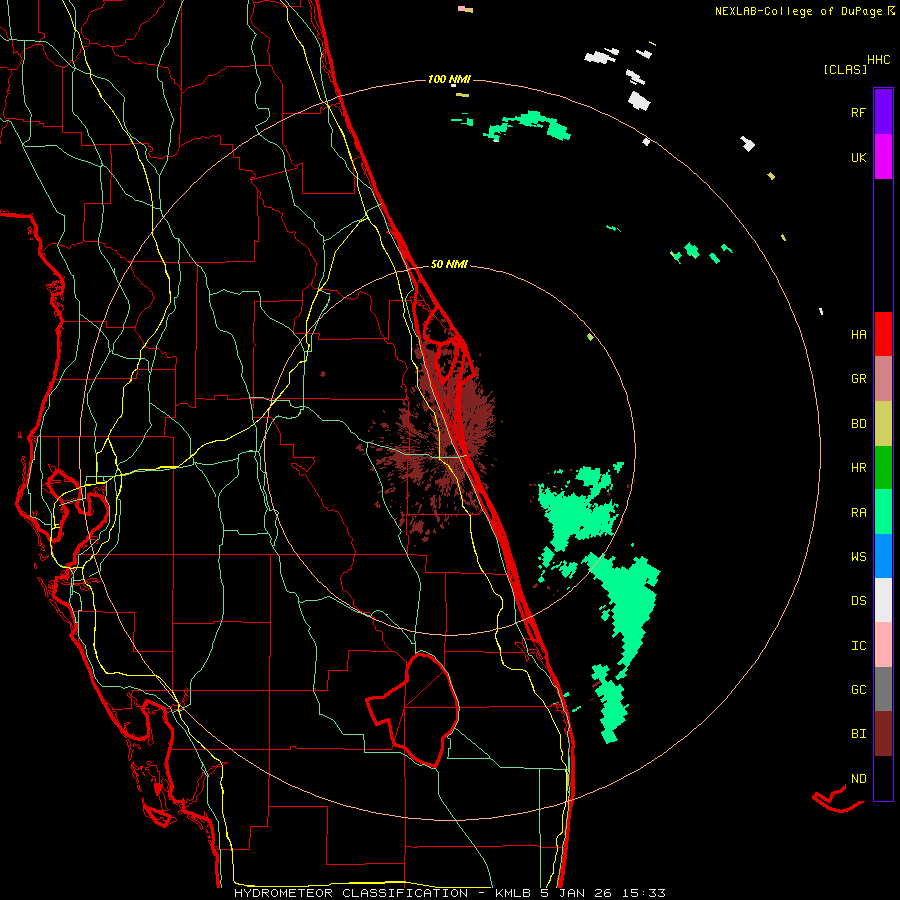Click the 100 NMI range ring label
This screenshot has height=900, width=900.
coord(449,79)
